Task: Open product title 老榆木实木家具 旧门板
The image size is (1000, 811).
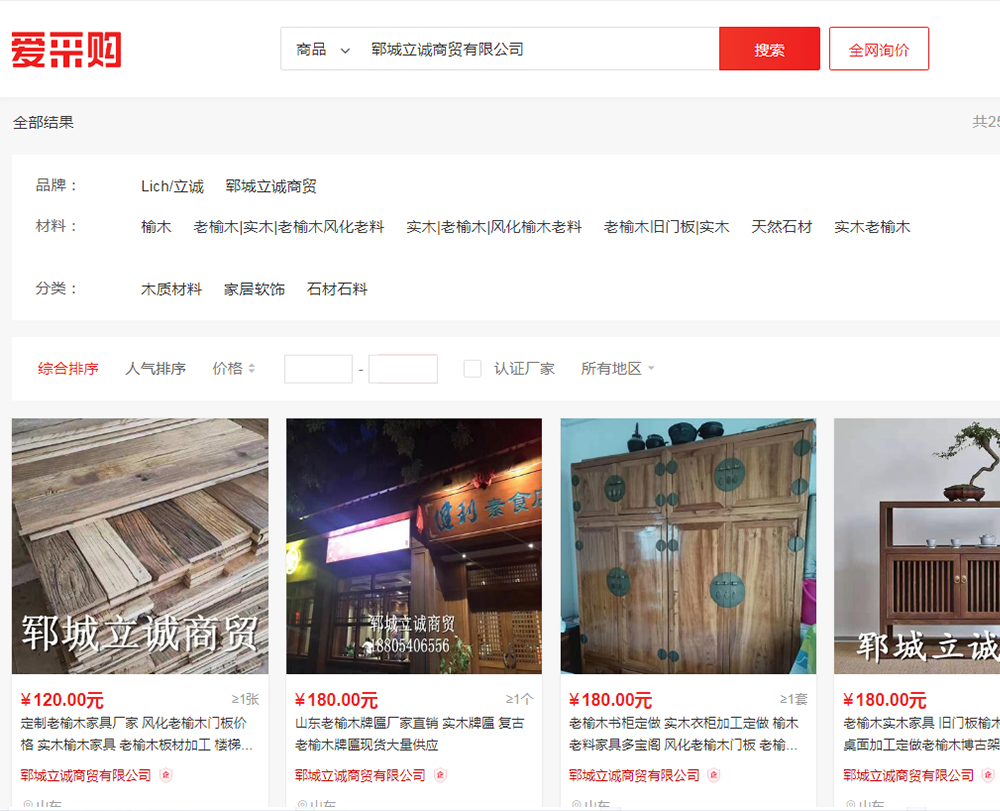Action: (922, 734)
